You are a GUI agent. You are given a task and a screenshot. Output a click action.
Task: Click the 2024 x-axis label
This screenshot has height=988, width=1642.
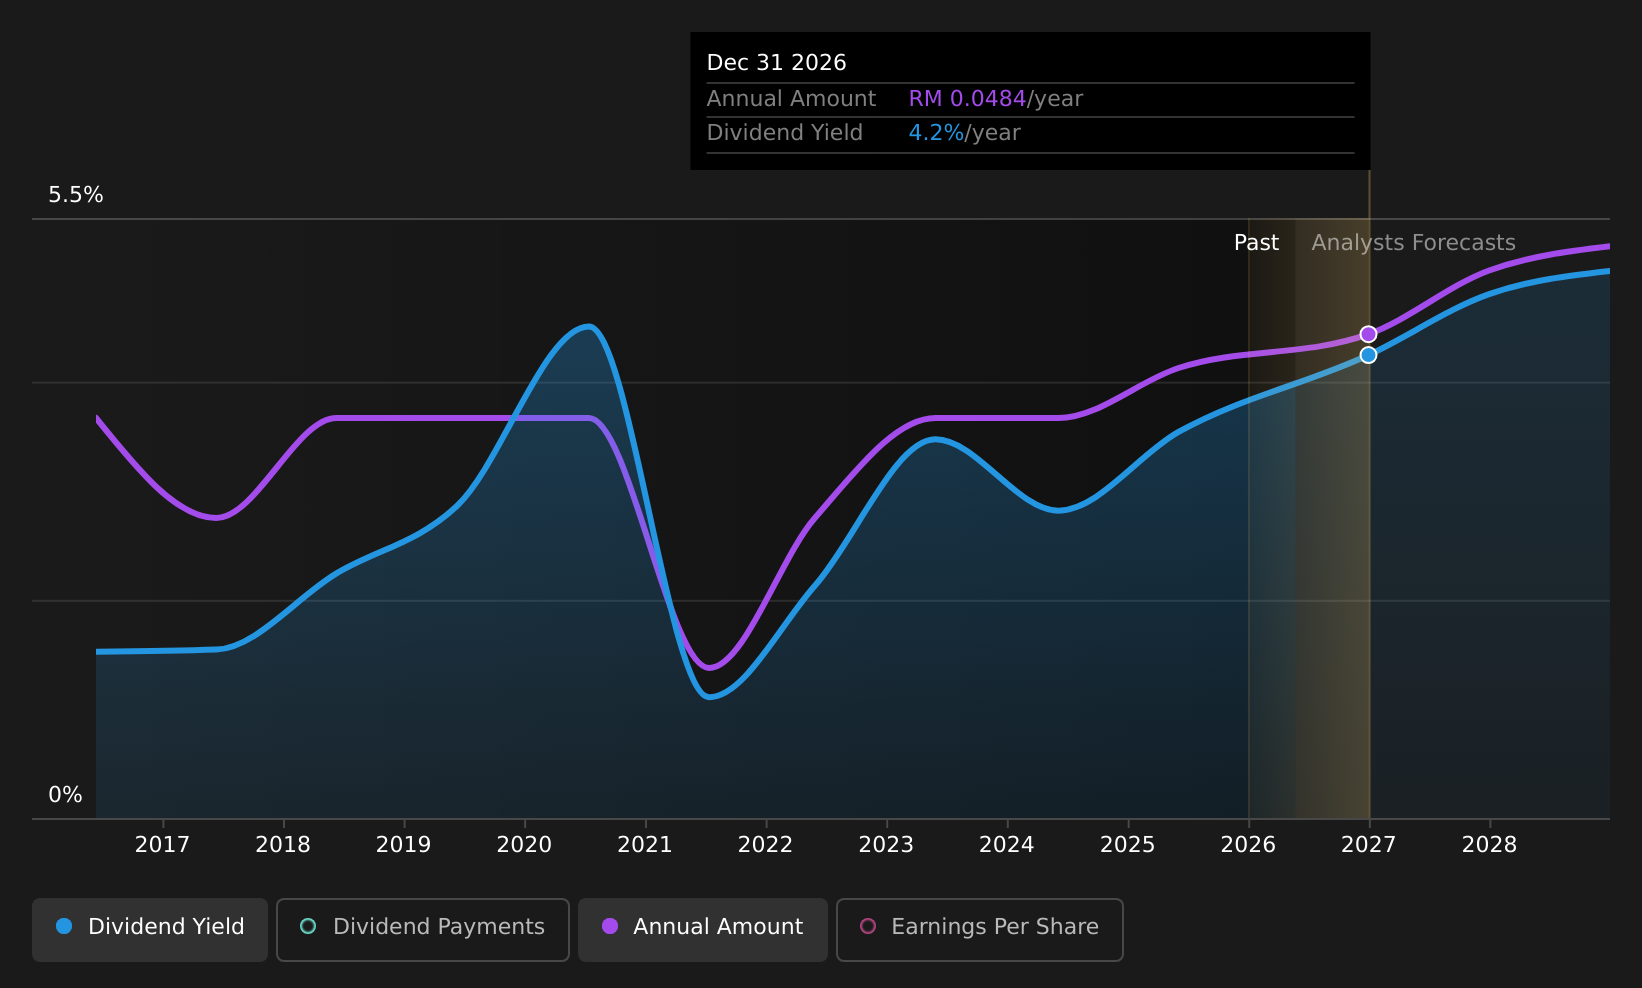(x=1007, y=845)
